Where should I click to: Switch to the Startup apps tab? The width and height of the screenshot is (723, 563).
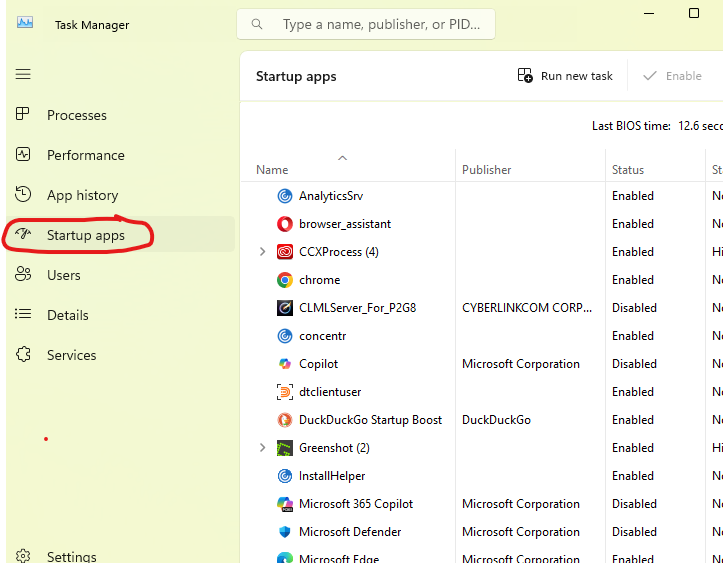85,235
